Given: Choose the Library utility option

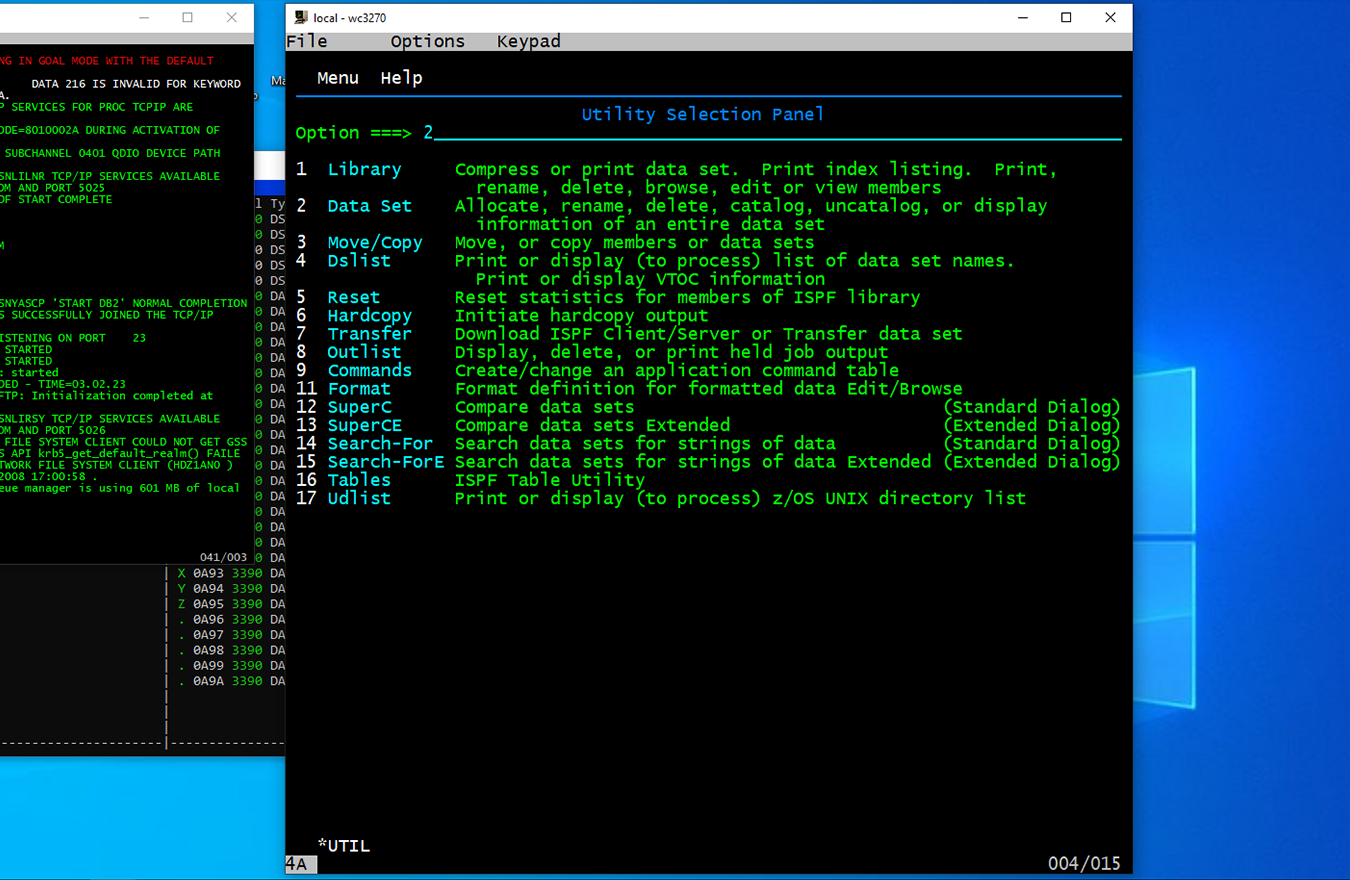Looking at the screenshot, I should coord(364,170).
